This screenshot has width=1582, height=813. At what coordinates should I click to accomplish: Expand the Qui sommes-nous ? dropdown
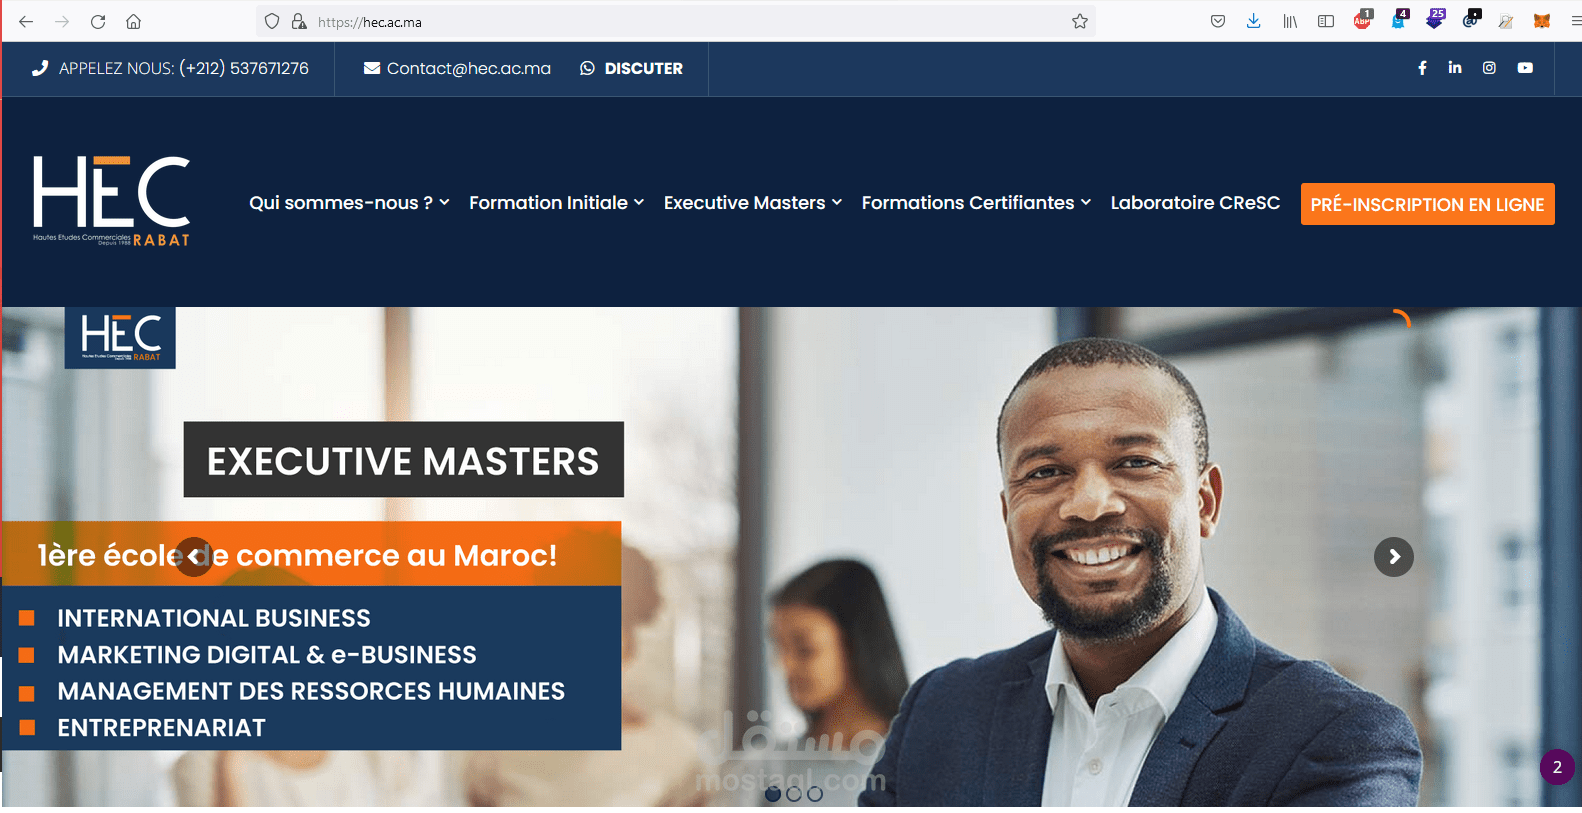(x=349, y=203)
